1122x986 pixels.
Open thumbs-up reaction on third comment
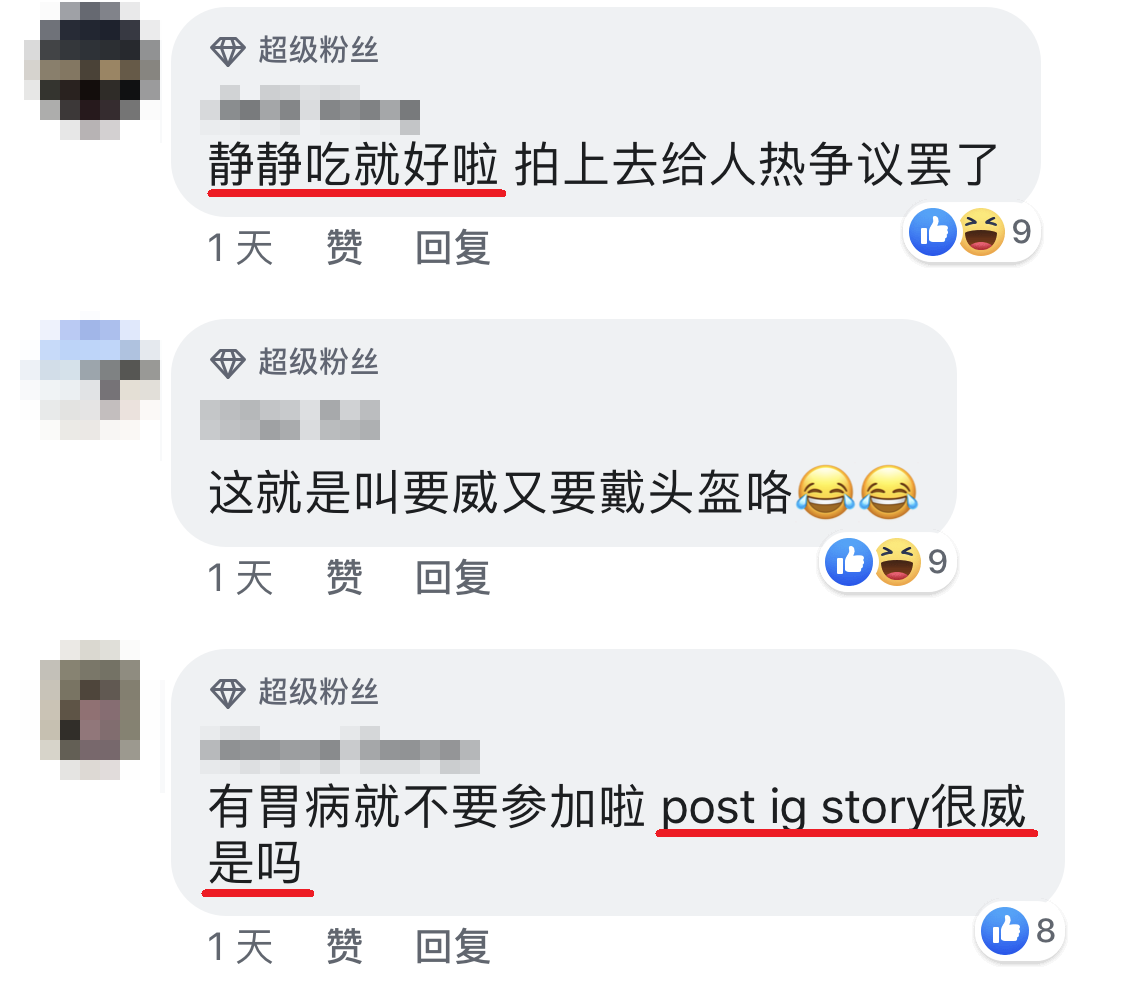coord(1005,931)
